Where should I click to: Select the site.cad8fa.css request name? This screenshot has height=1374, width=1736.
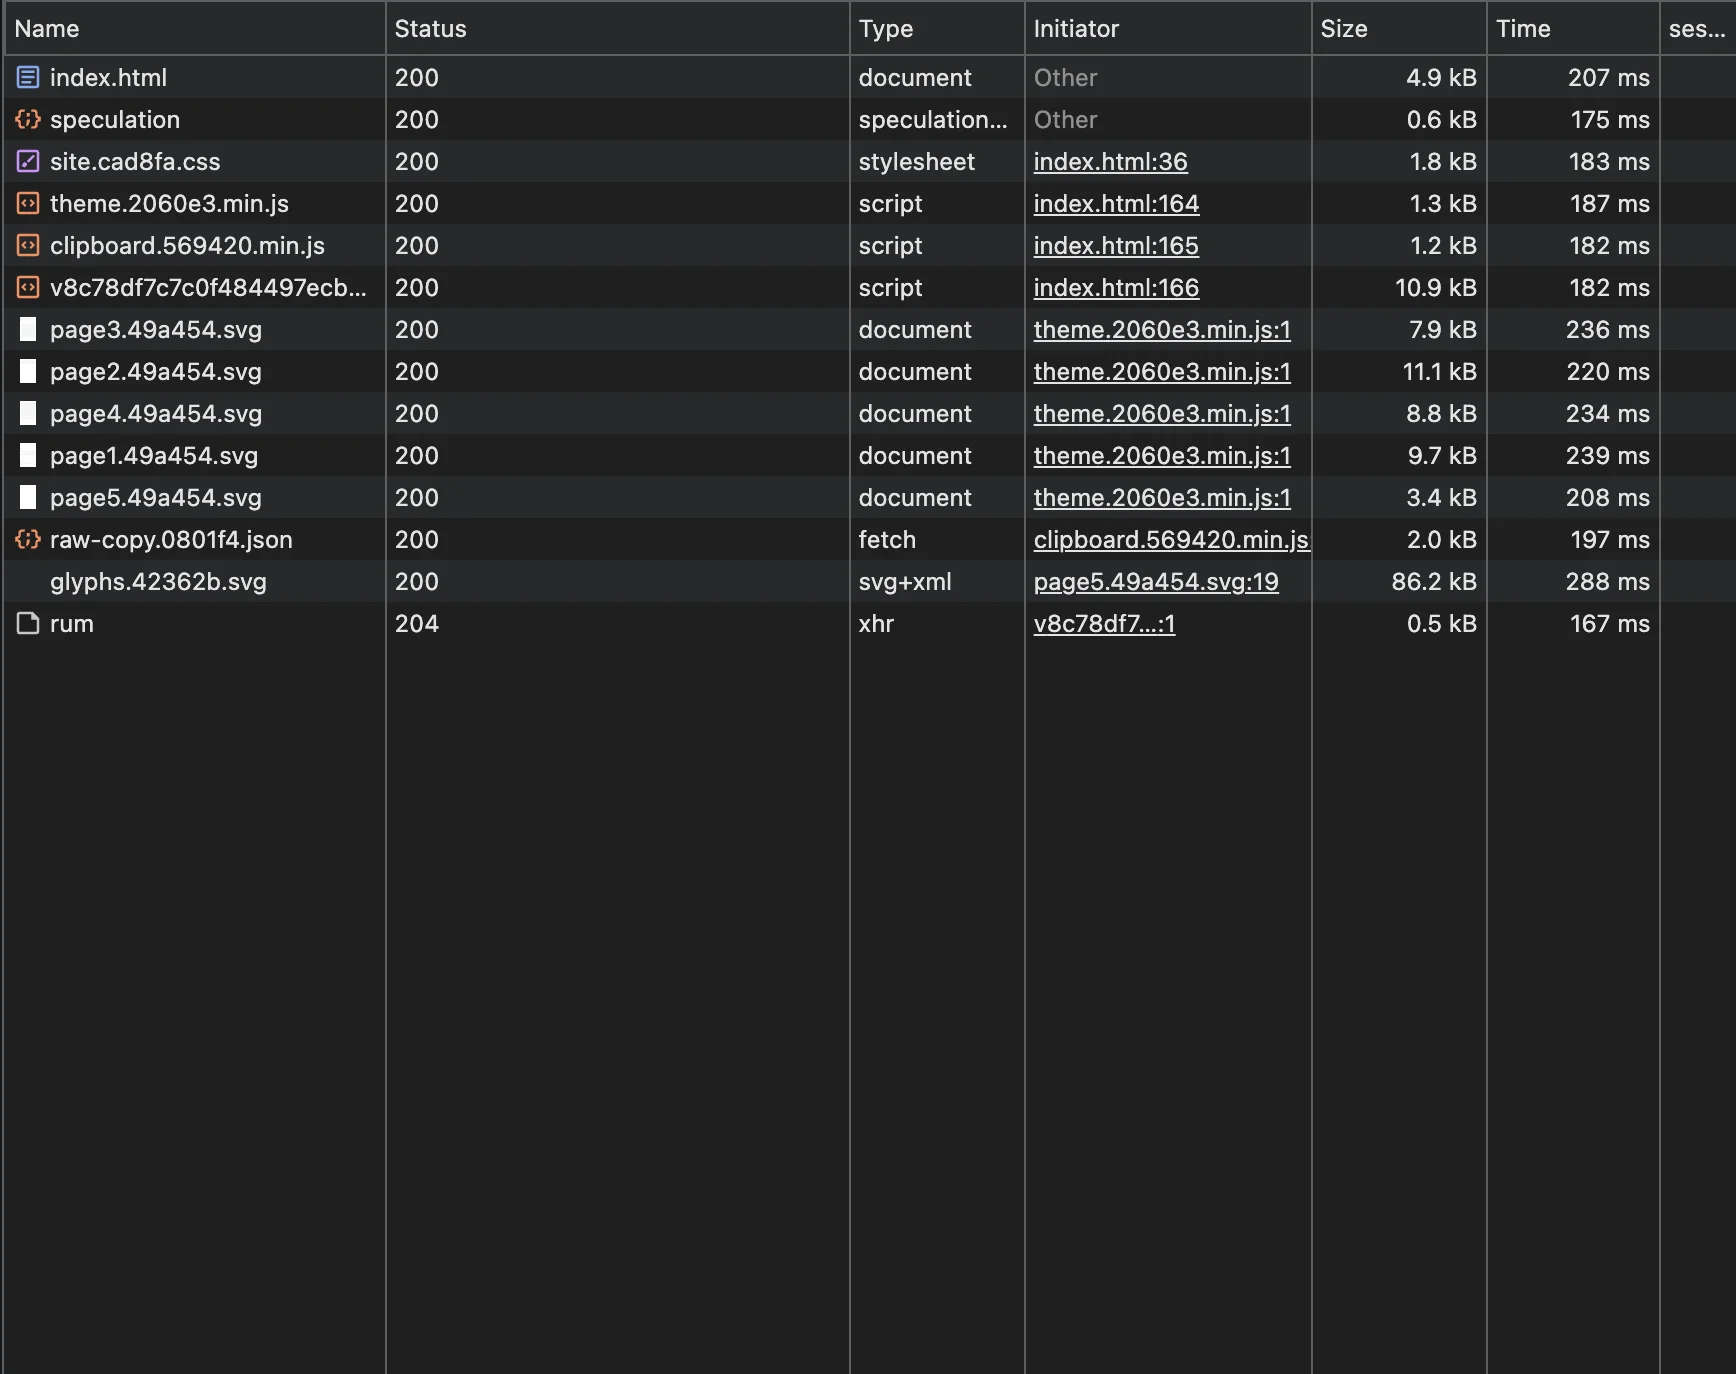tap(135, 161)
